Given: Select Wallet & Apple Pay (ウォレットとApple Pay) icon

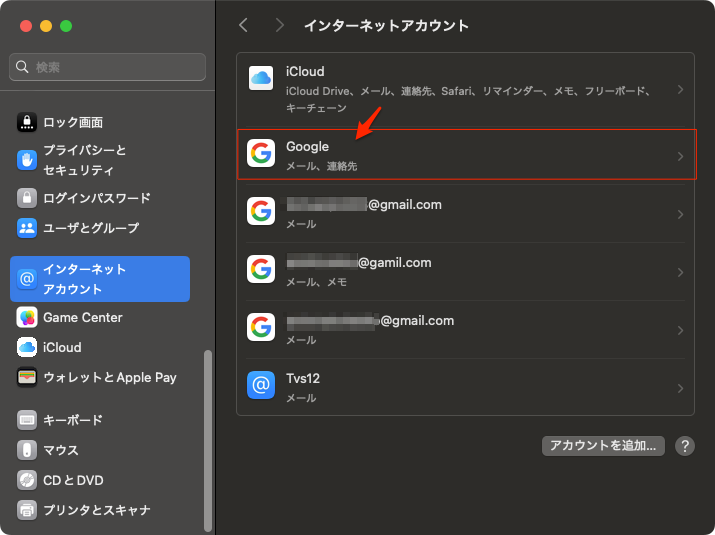Looking at the screenshot, I should point(27,378).
